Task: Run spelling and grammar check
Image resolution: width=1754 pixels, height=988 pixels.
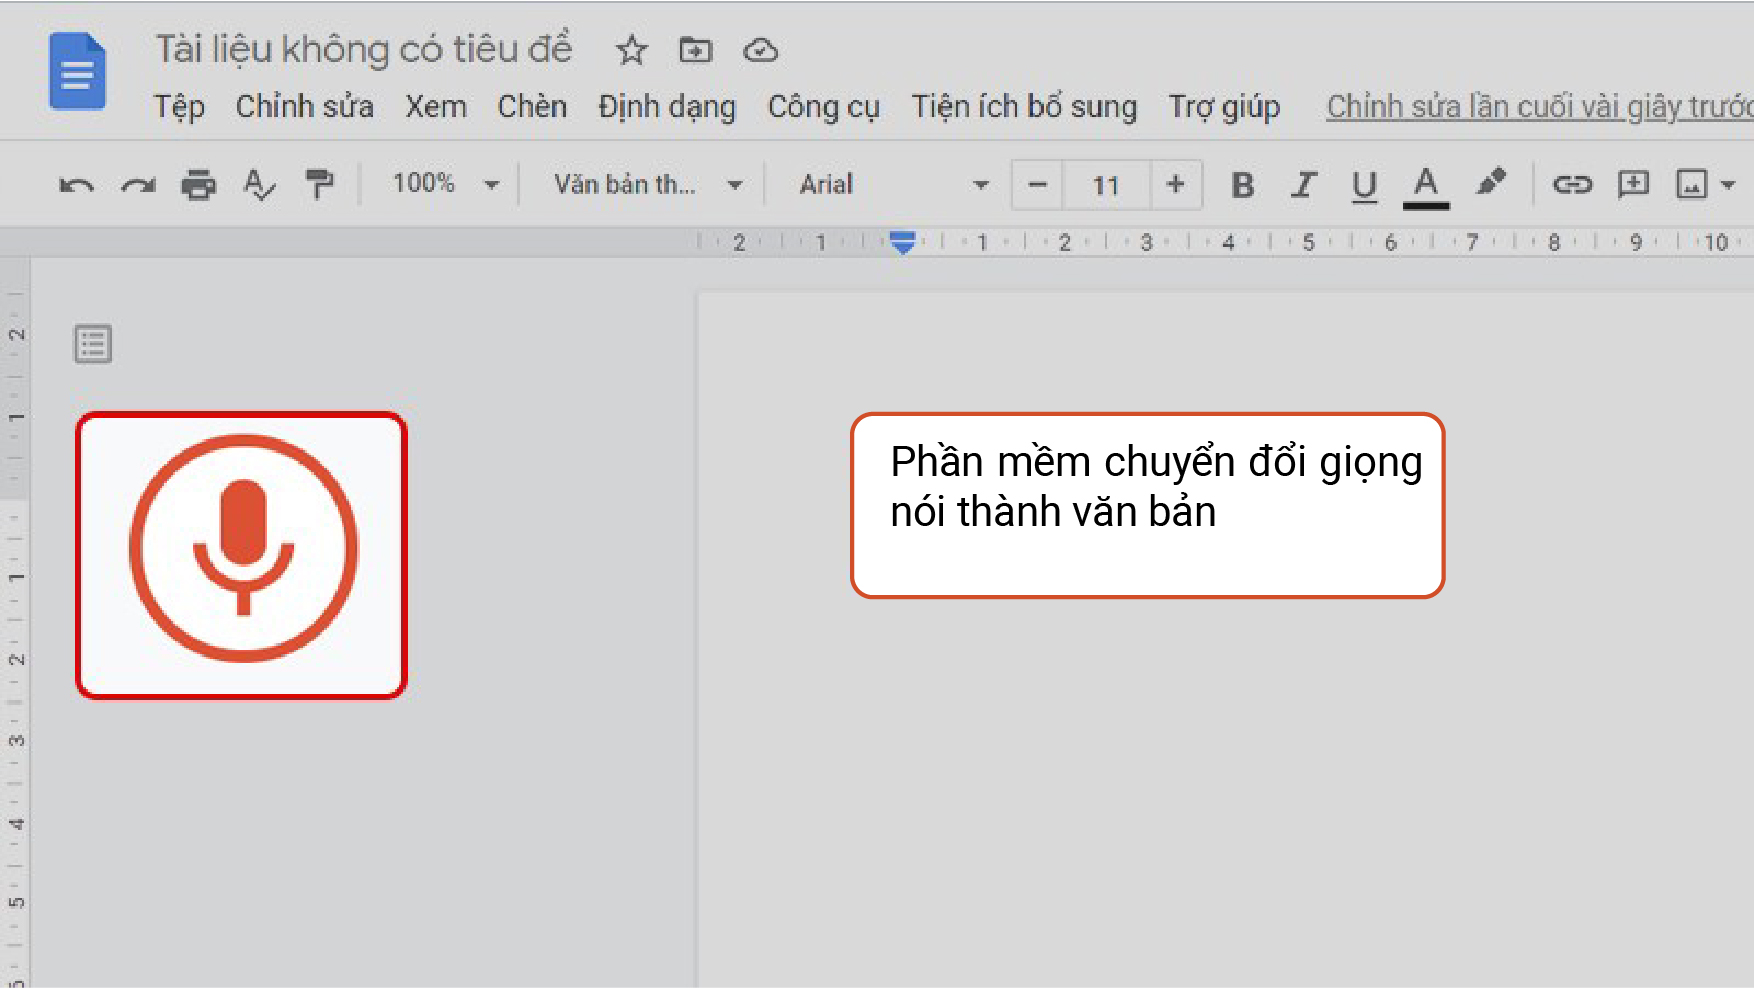Action: coord(259,185)
